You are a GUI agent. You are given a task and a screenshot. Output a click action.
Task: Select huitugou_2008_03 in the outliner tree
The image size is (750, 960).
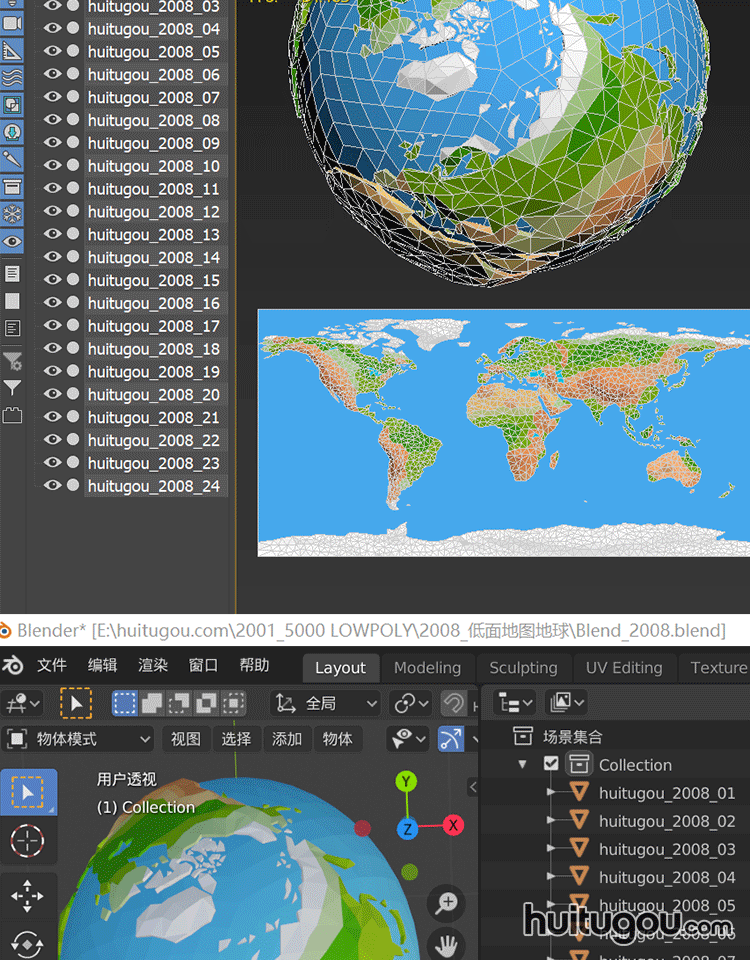click(666, 849)
